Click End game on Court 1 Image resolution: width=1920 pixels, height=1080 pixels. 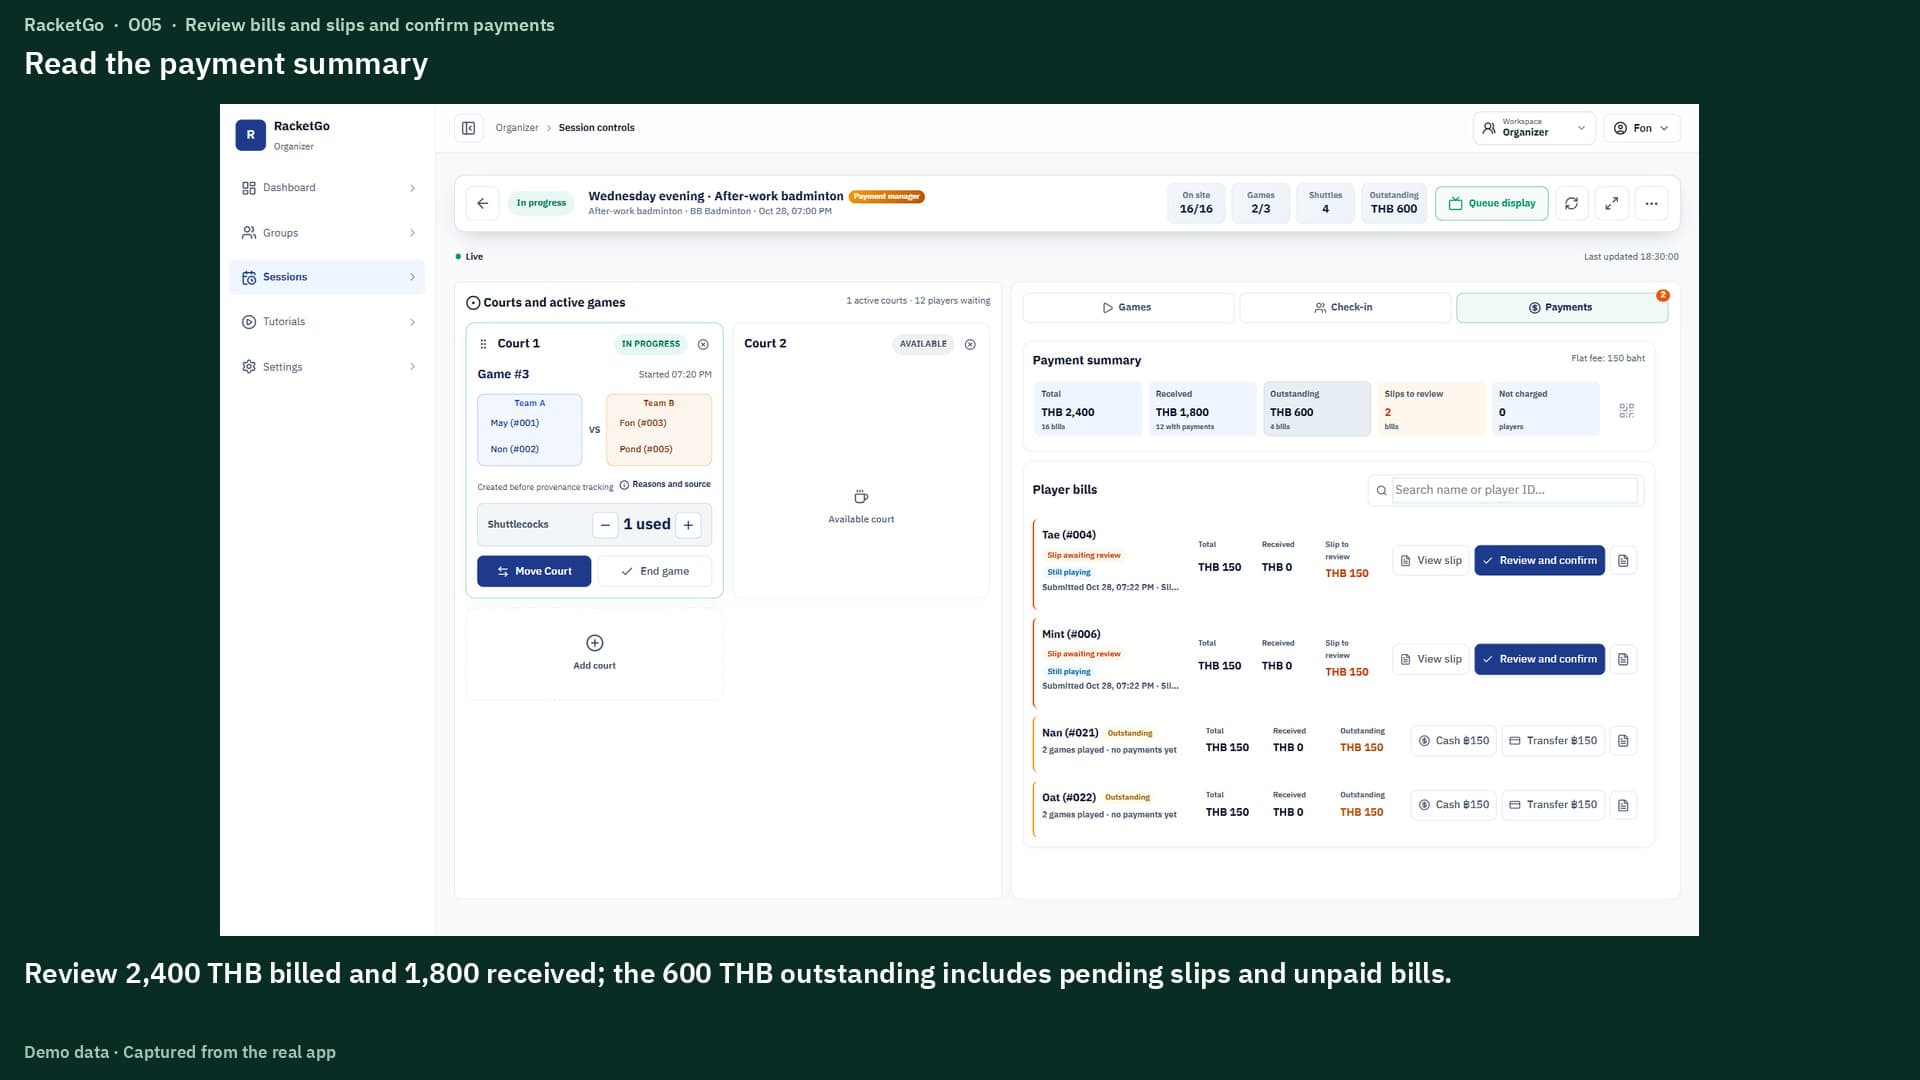click(655, 571)
